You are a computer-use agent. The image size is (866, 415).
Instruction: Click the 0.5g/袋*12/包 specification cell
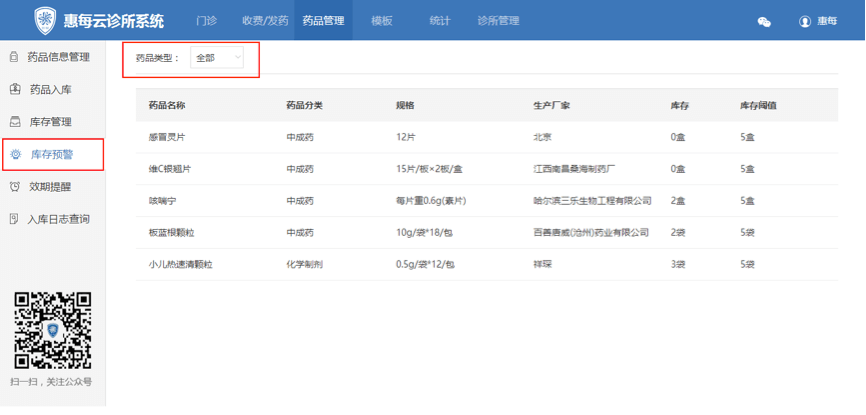pyautogui.click(x=425, y=265)
